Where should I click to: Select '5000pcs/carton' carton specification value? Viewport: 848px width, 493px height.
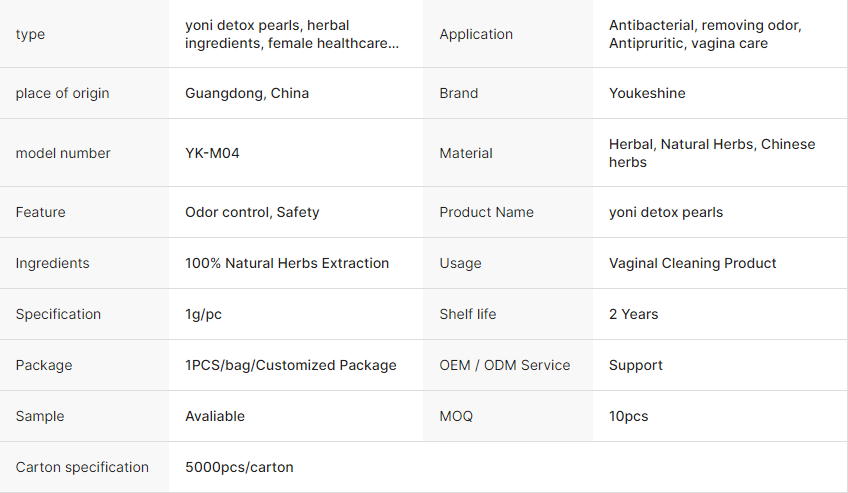239,467
